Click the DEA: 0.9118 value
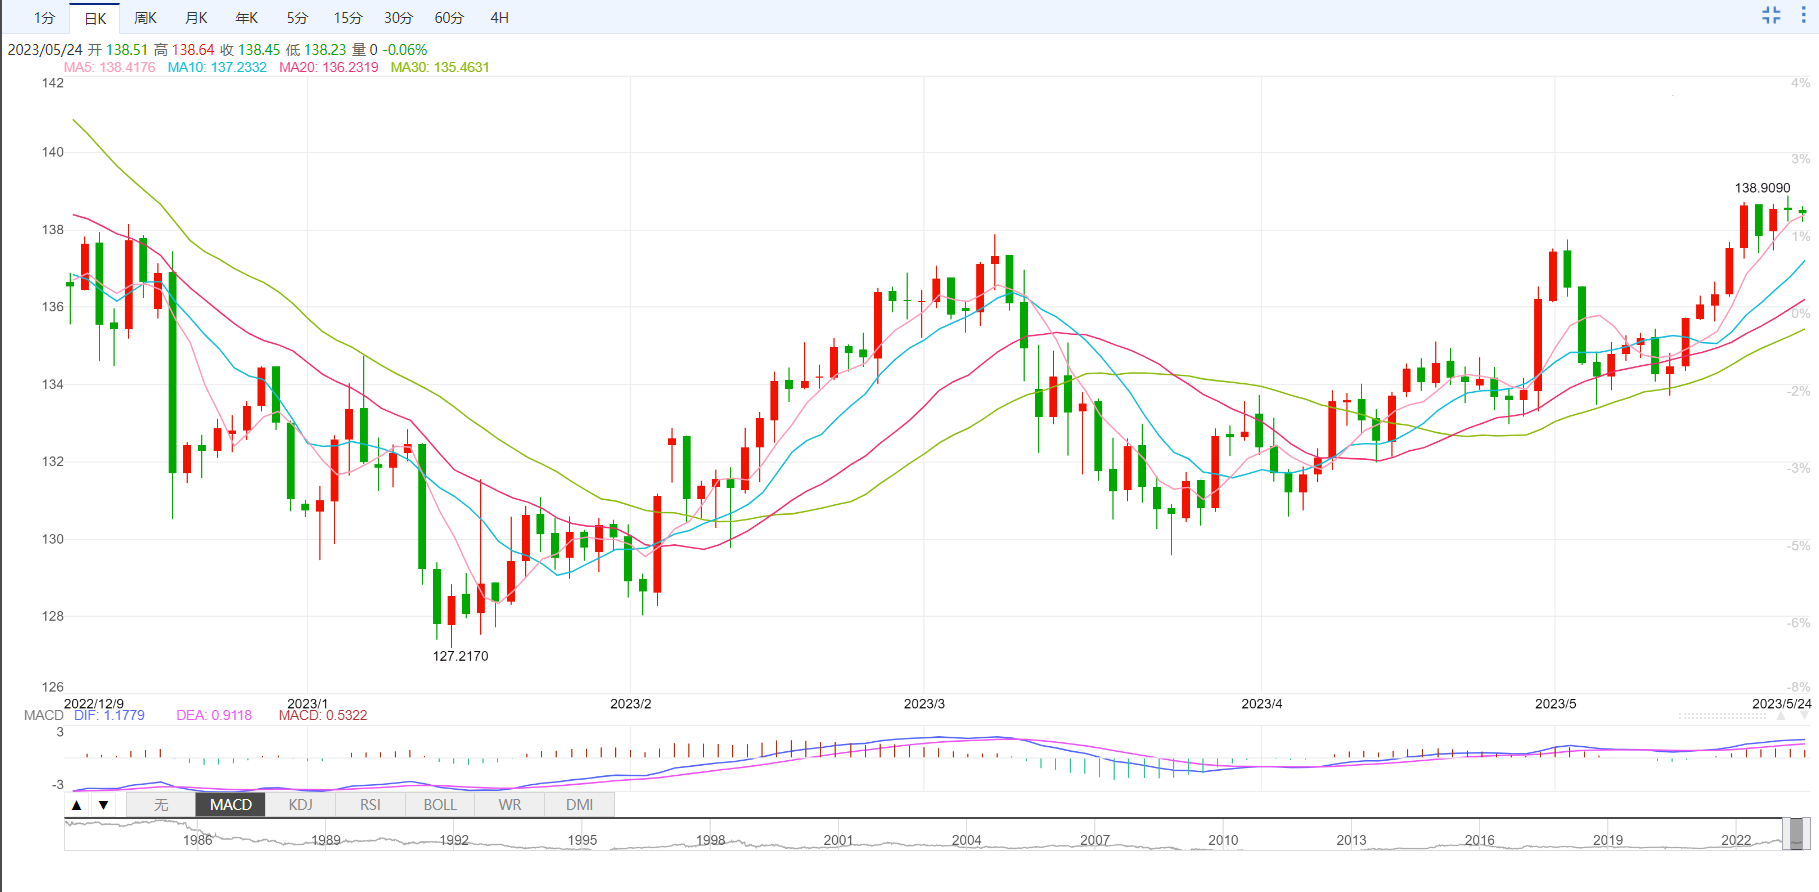The image size is (1819, 892). click(214, 715)
